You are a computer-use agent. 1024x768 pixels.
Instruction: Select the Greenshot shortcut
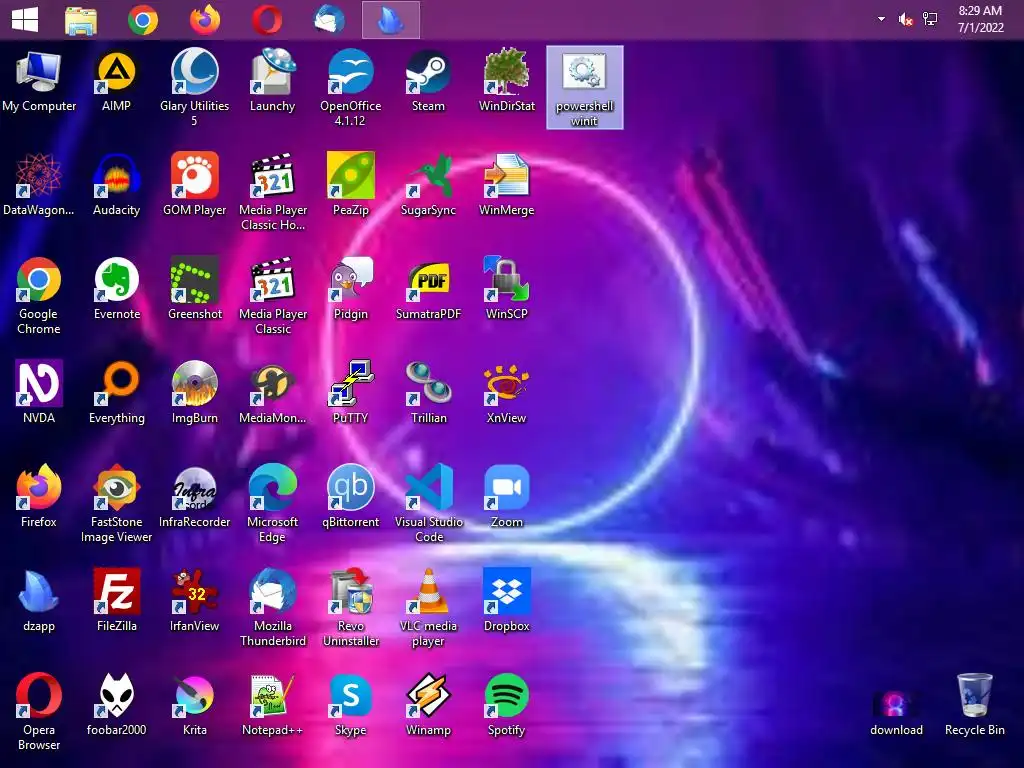pos(195,289)
